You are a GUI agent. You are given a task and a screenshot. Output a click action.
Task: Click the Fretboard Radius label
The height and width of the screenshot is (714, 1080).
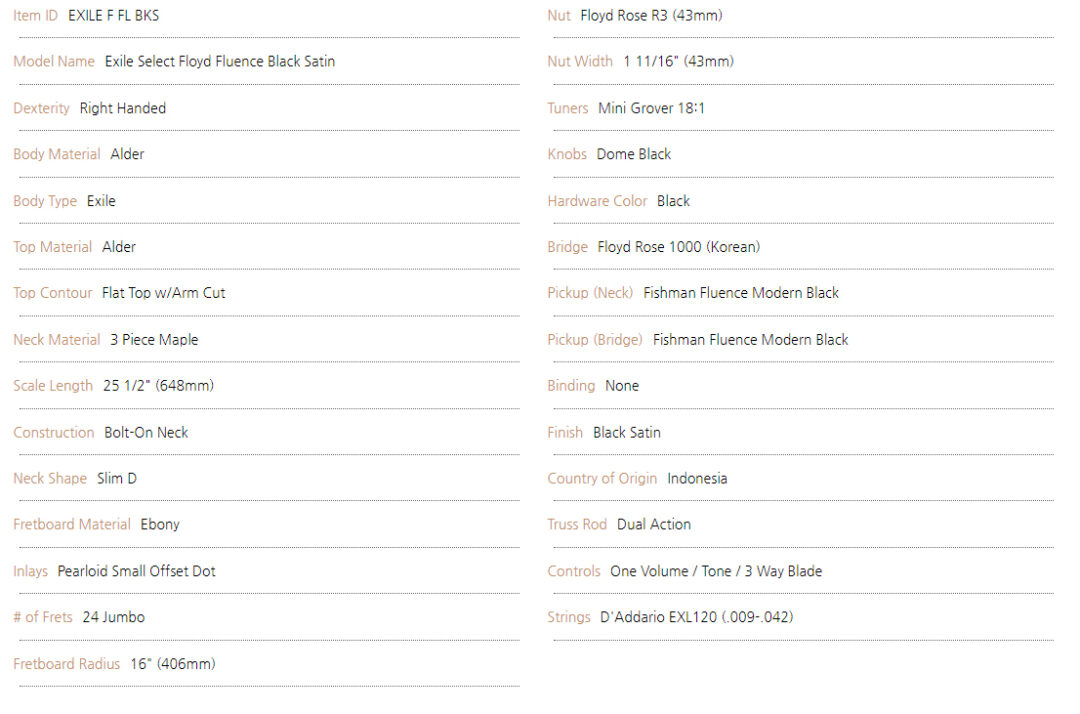pyautogui.click(x=66, y=664)
